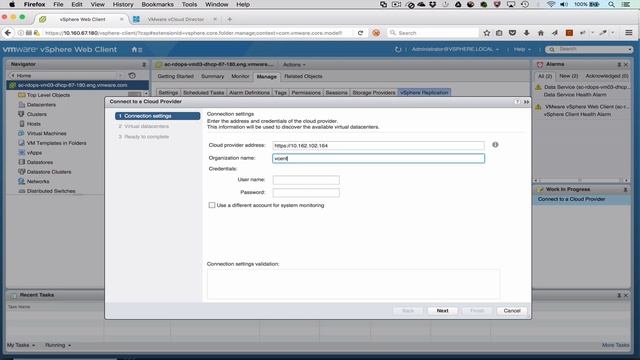Viewport: 640px width, 360px height.
Task: Switch to the Manage tab
Action: click(x=267, y=76)
